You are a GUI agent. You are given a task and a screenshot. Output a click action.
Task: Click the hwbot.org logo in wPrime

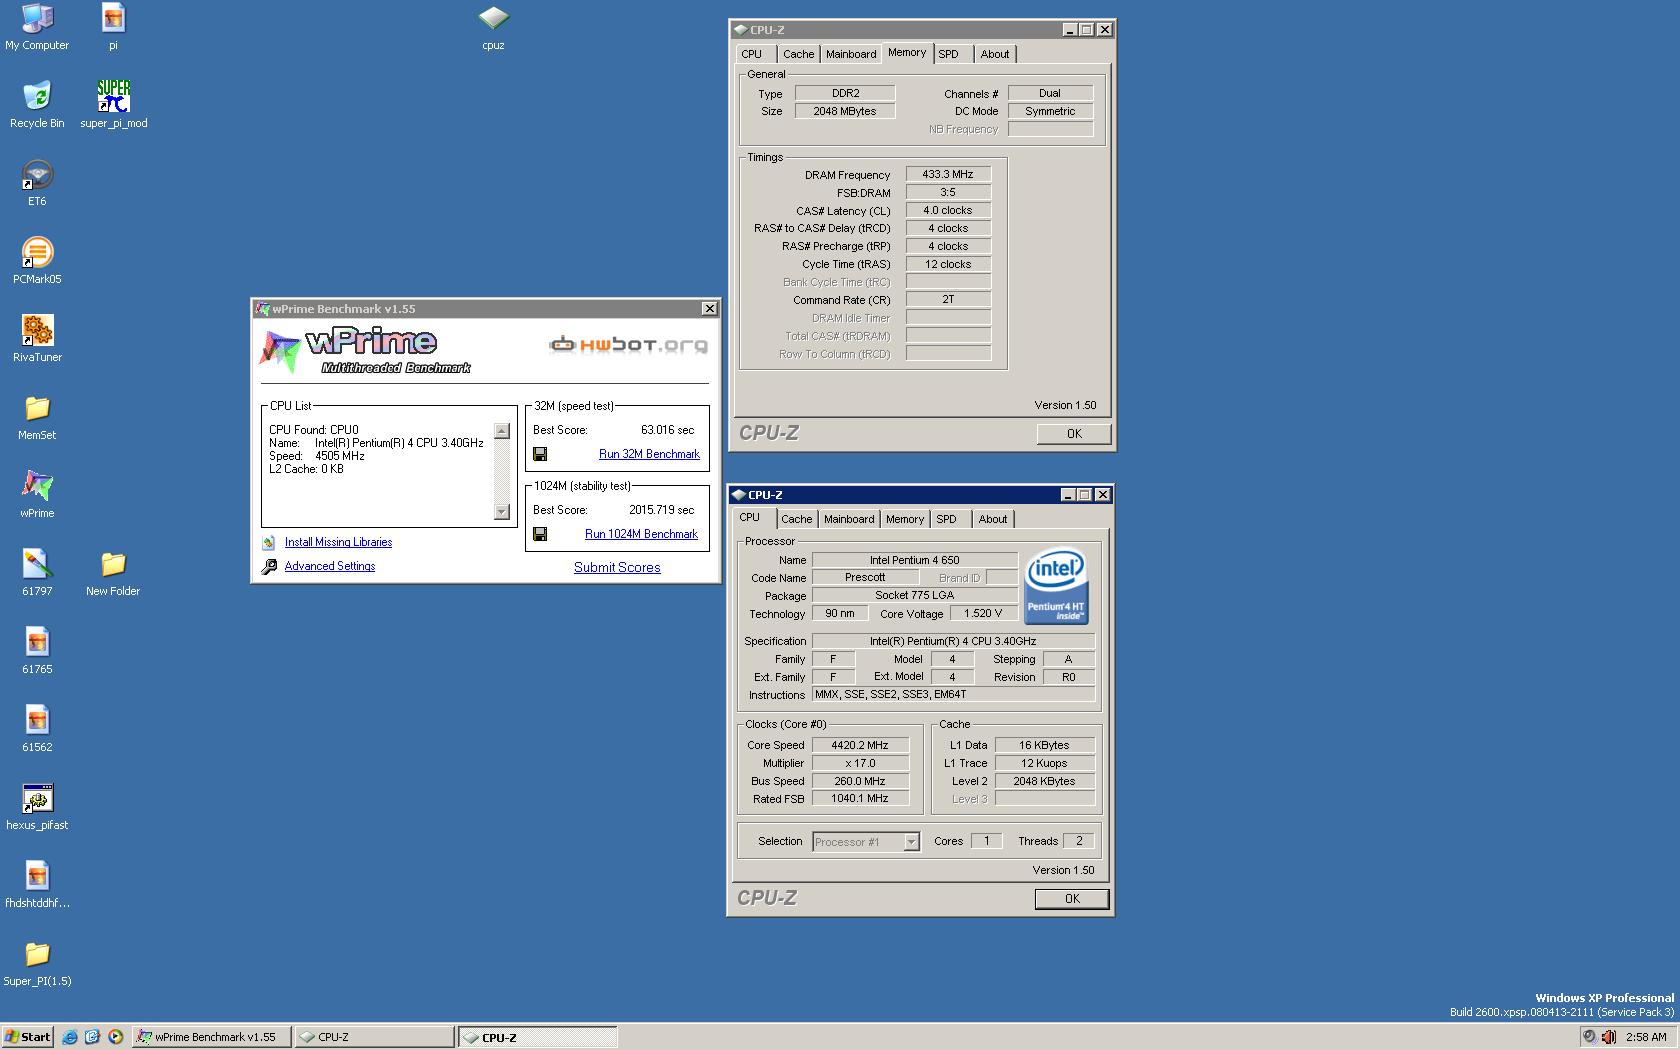point(629,345)
